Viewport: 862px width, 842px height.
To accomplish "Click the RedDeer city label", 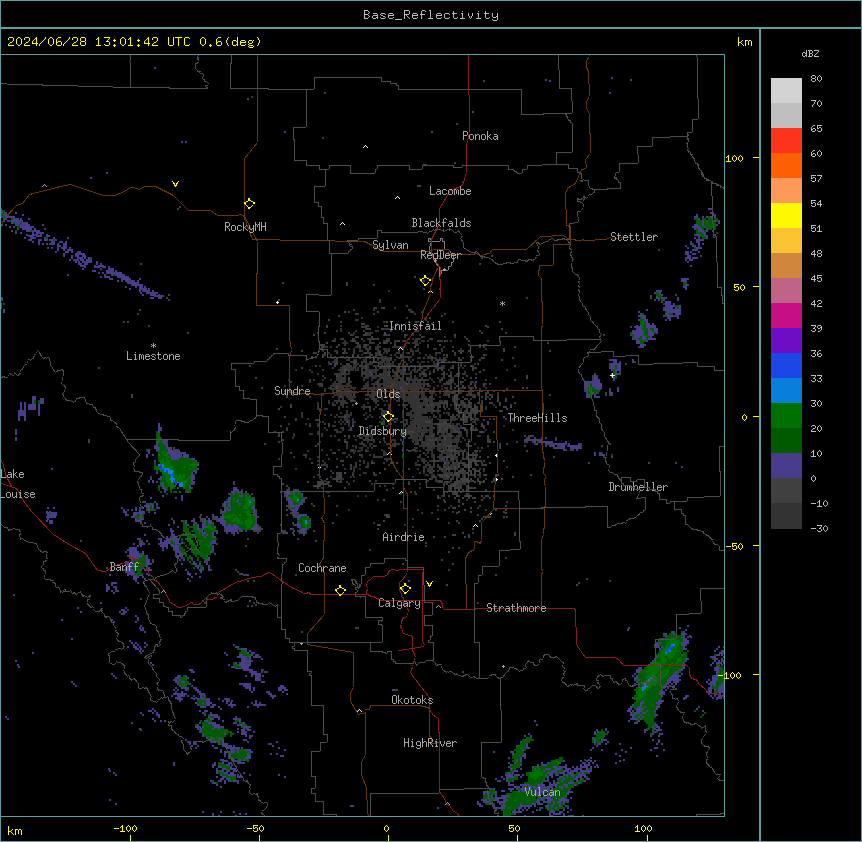I will tap(440, 255).
